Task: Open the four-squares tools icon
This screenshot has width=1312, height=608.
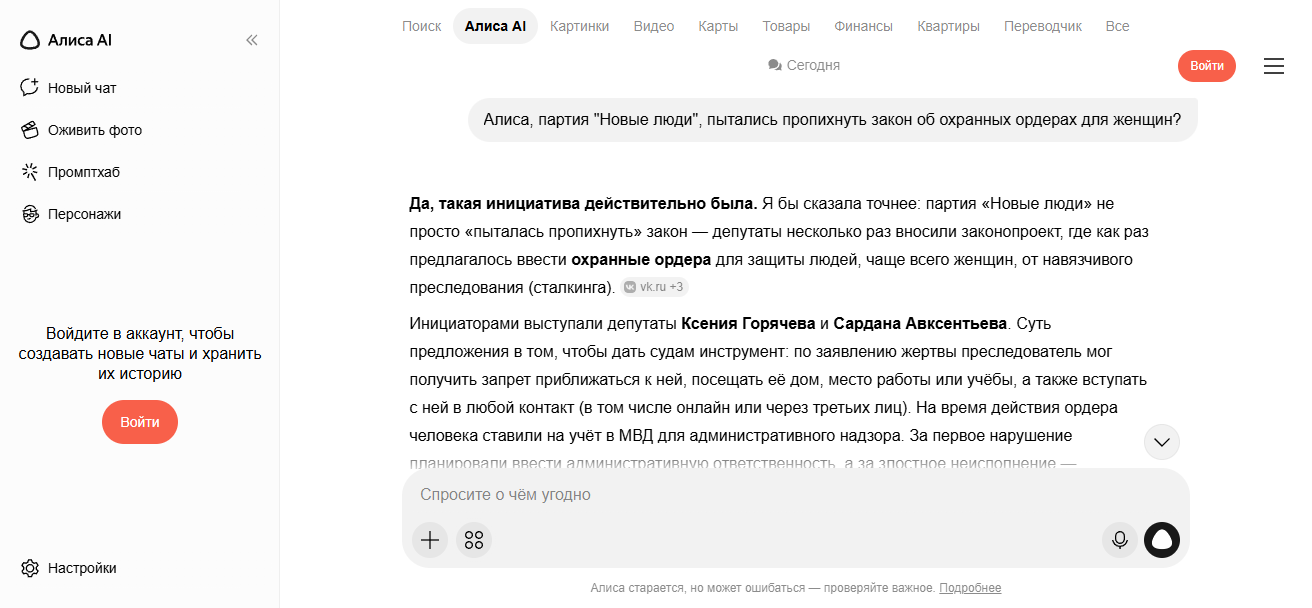Action: [x=474, y=540]
